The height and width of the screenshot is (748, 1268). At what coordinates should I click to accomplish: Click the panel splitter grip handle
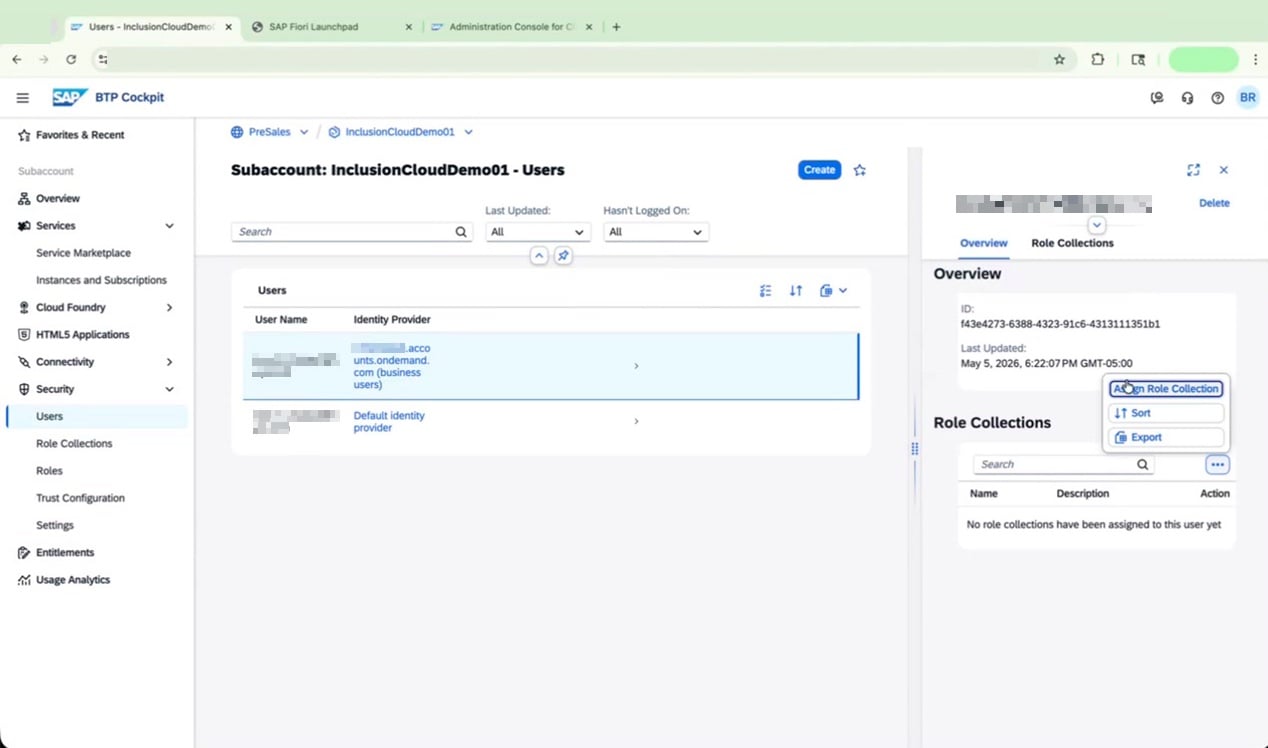point(914,449)
